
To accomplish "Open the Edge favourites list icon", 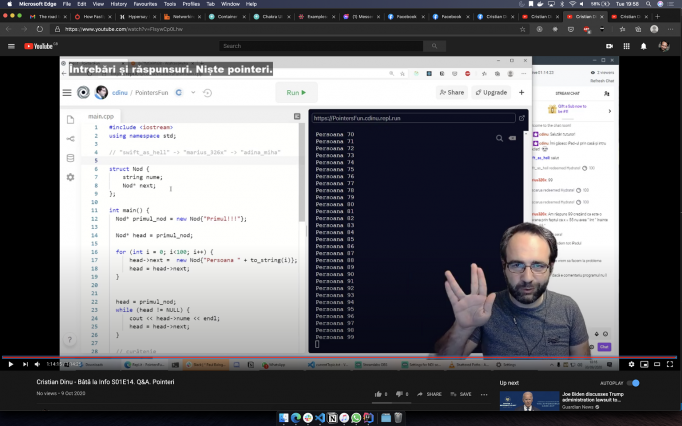I will [x=622, y=29].
